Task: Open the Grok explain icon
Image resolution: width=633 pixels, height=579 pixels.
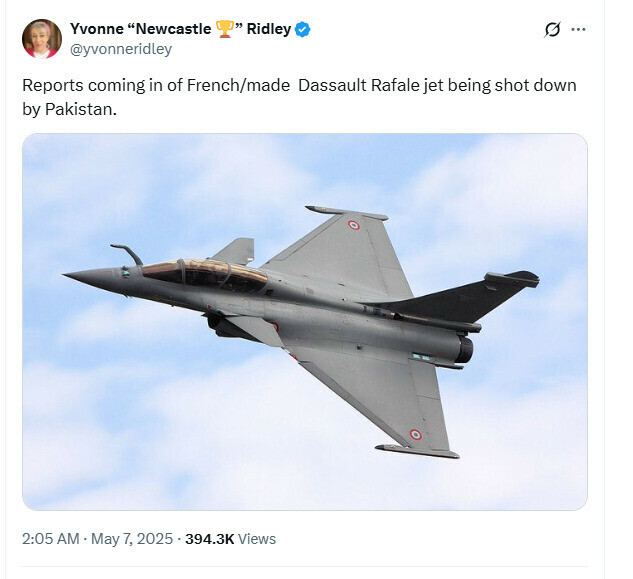Action: 552,30
